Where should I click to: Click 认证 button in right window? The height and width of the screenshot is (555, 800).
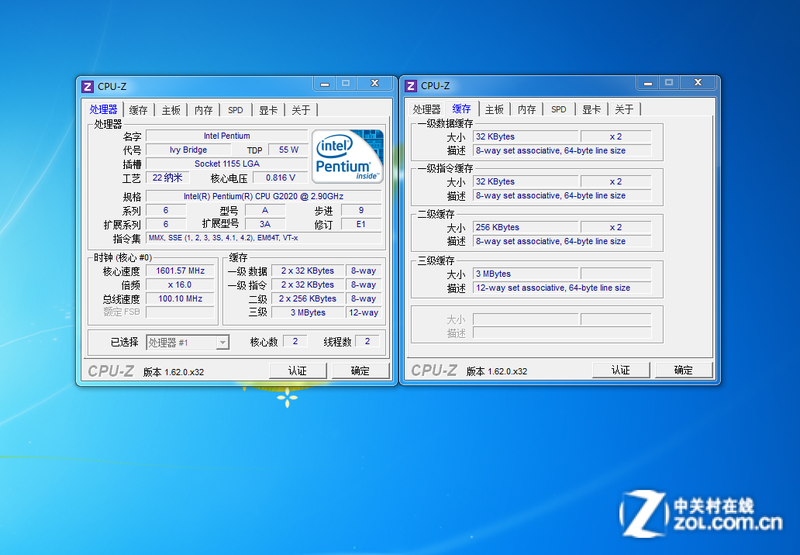click(620, 370)
